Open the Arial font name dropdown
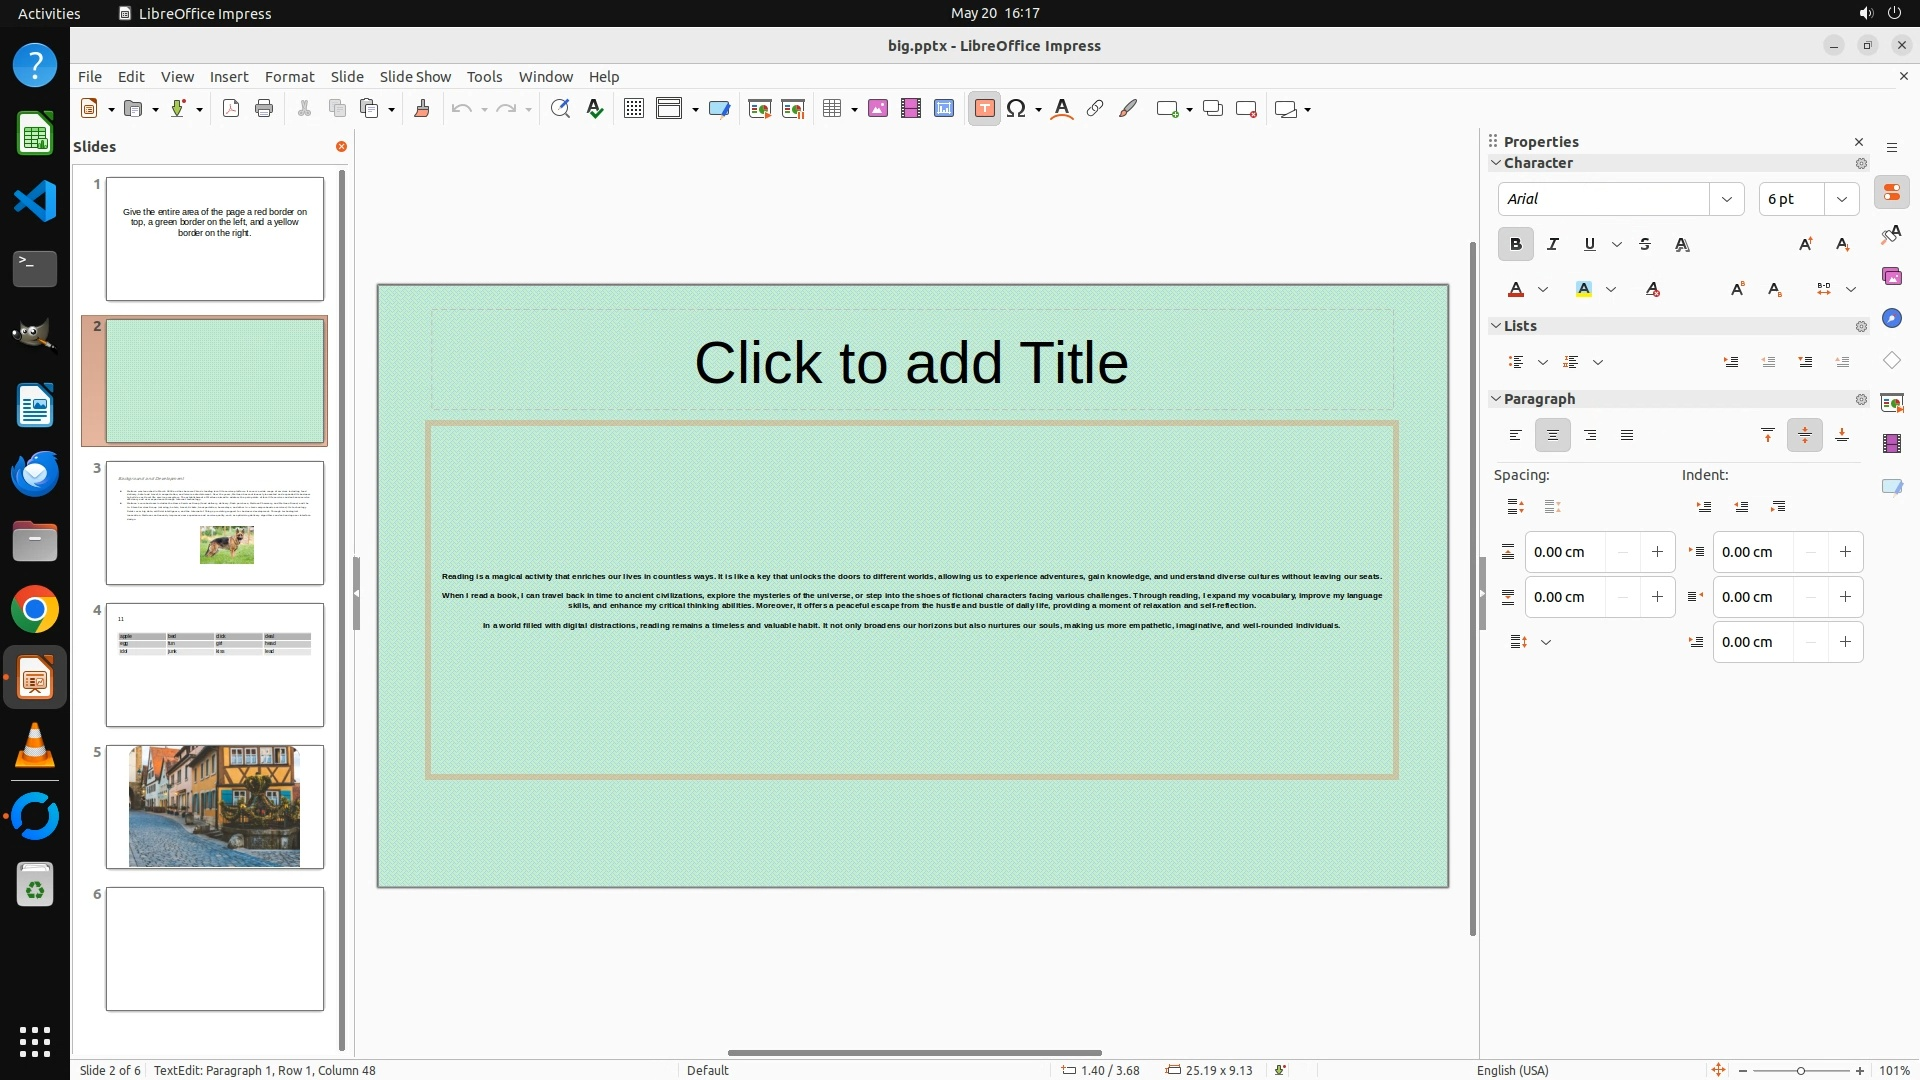The image size is (1920, 1080). point(1726,199)
